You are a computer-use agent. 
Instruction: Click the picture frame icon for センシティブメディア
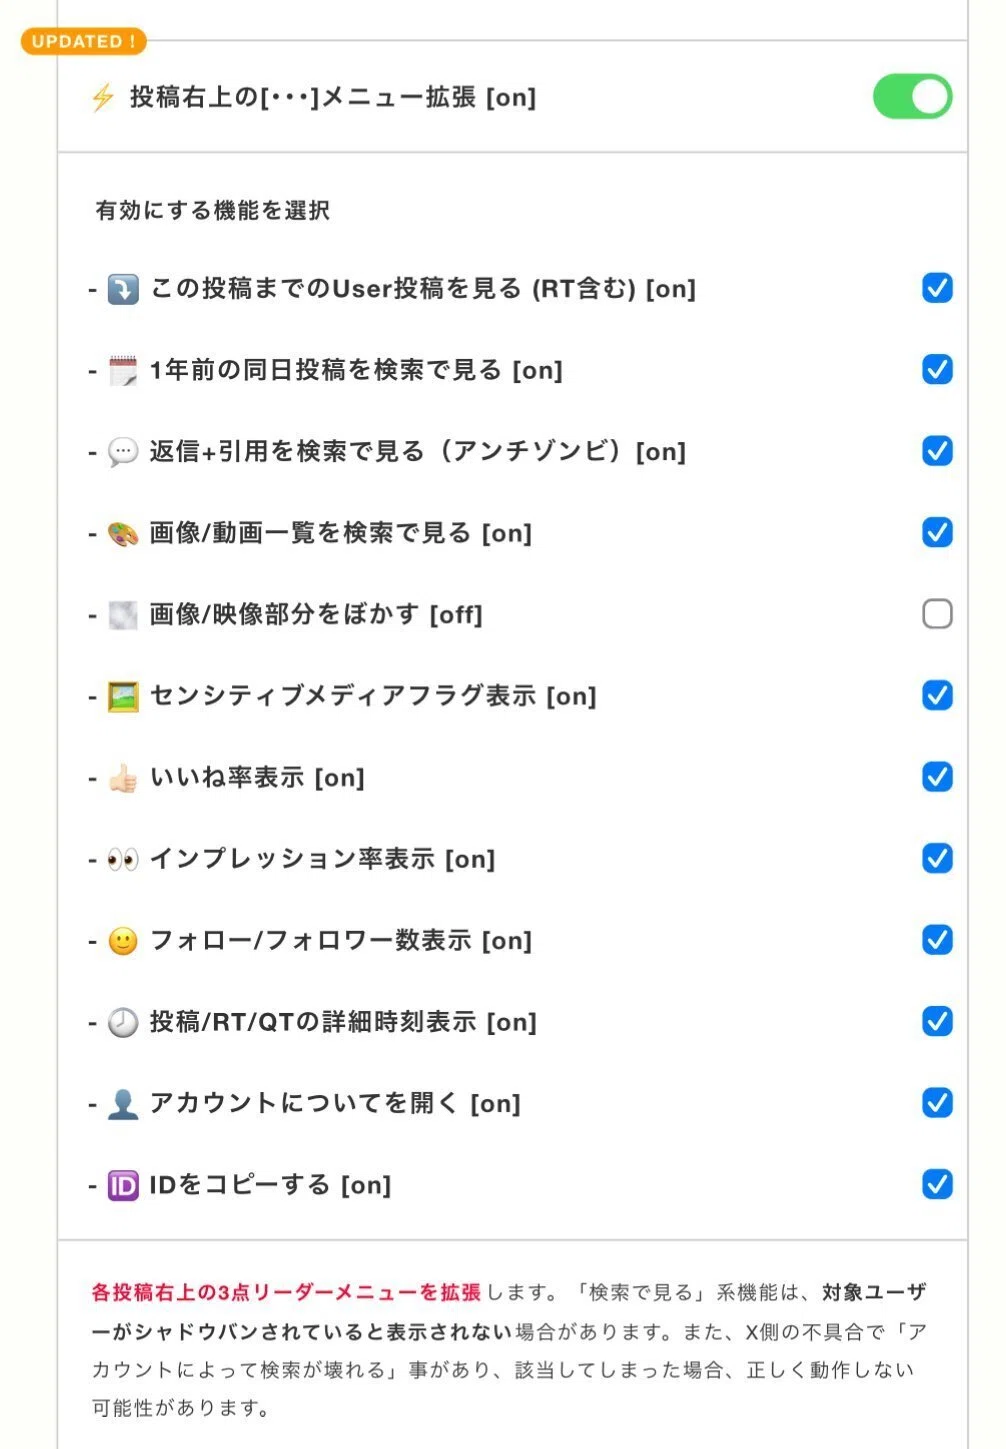click(123, 696)
